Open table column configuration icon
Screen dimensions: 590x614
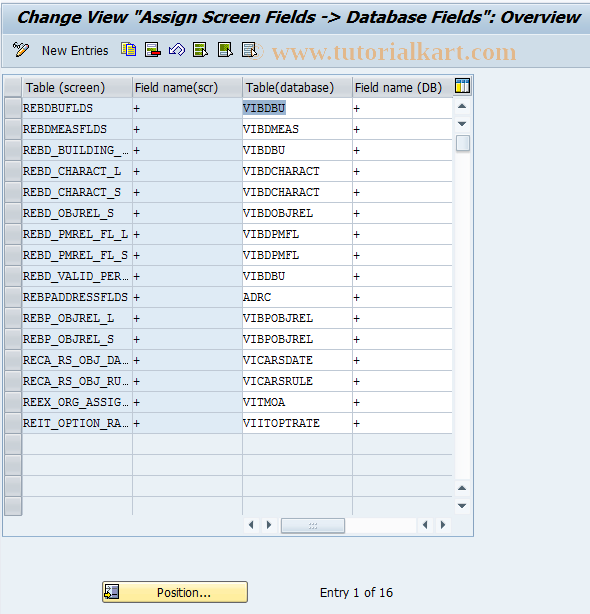462,86
